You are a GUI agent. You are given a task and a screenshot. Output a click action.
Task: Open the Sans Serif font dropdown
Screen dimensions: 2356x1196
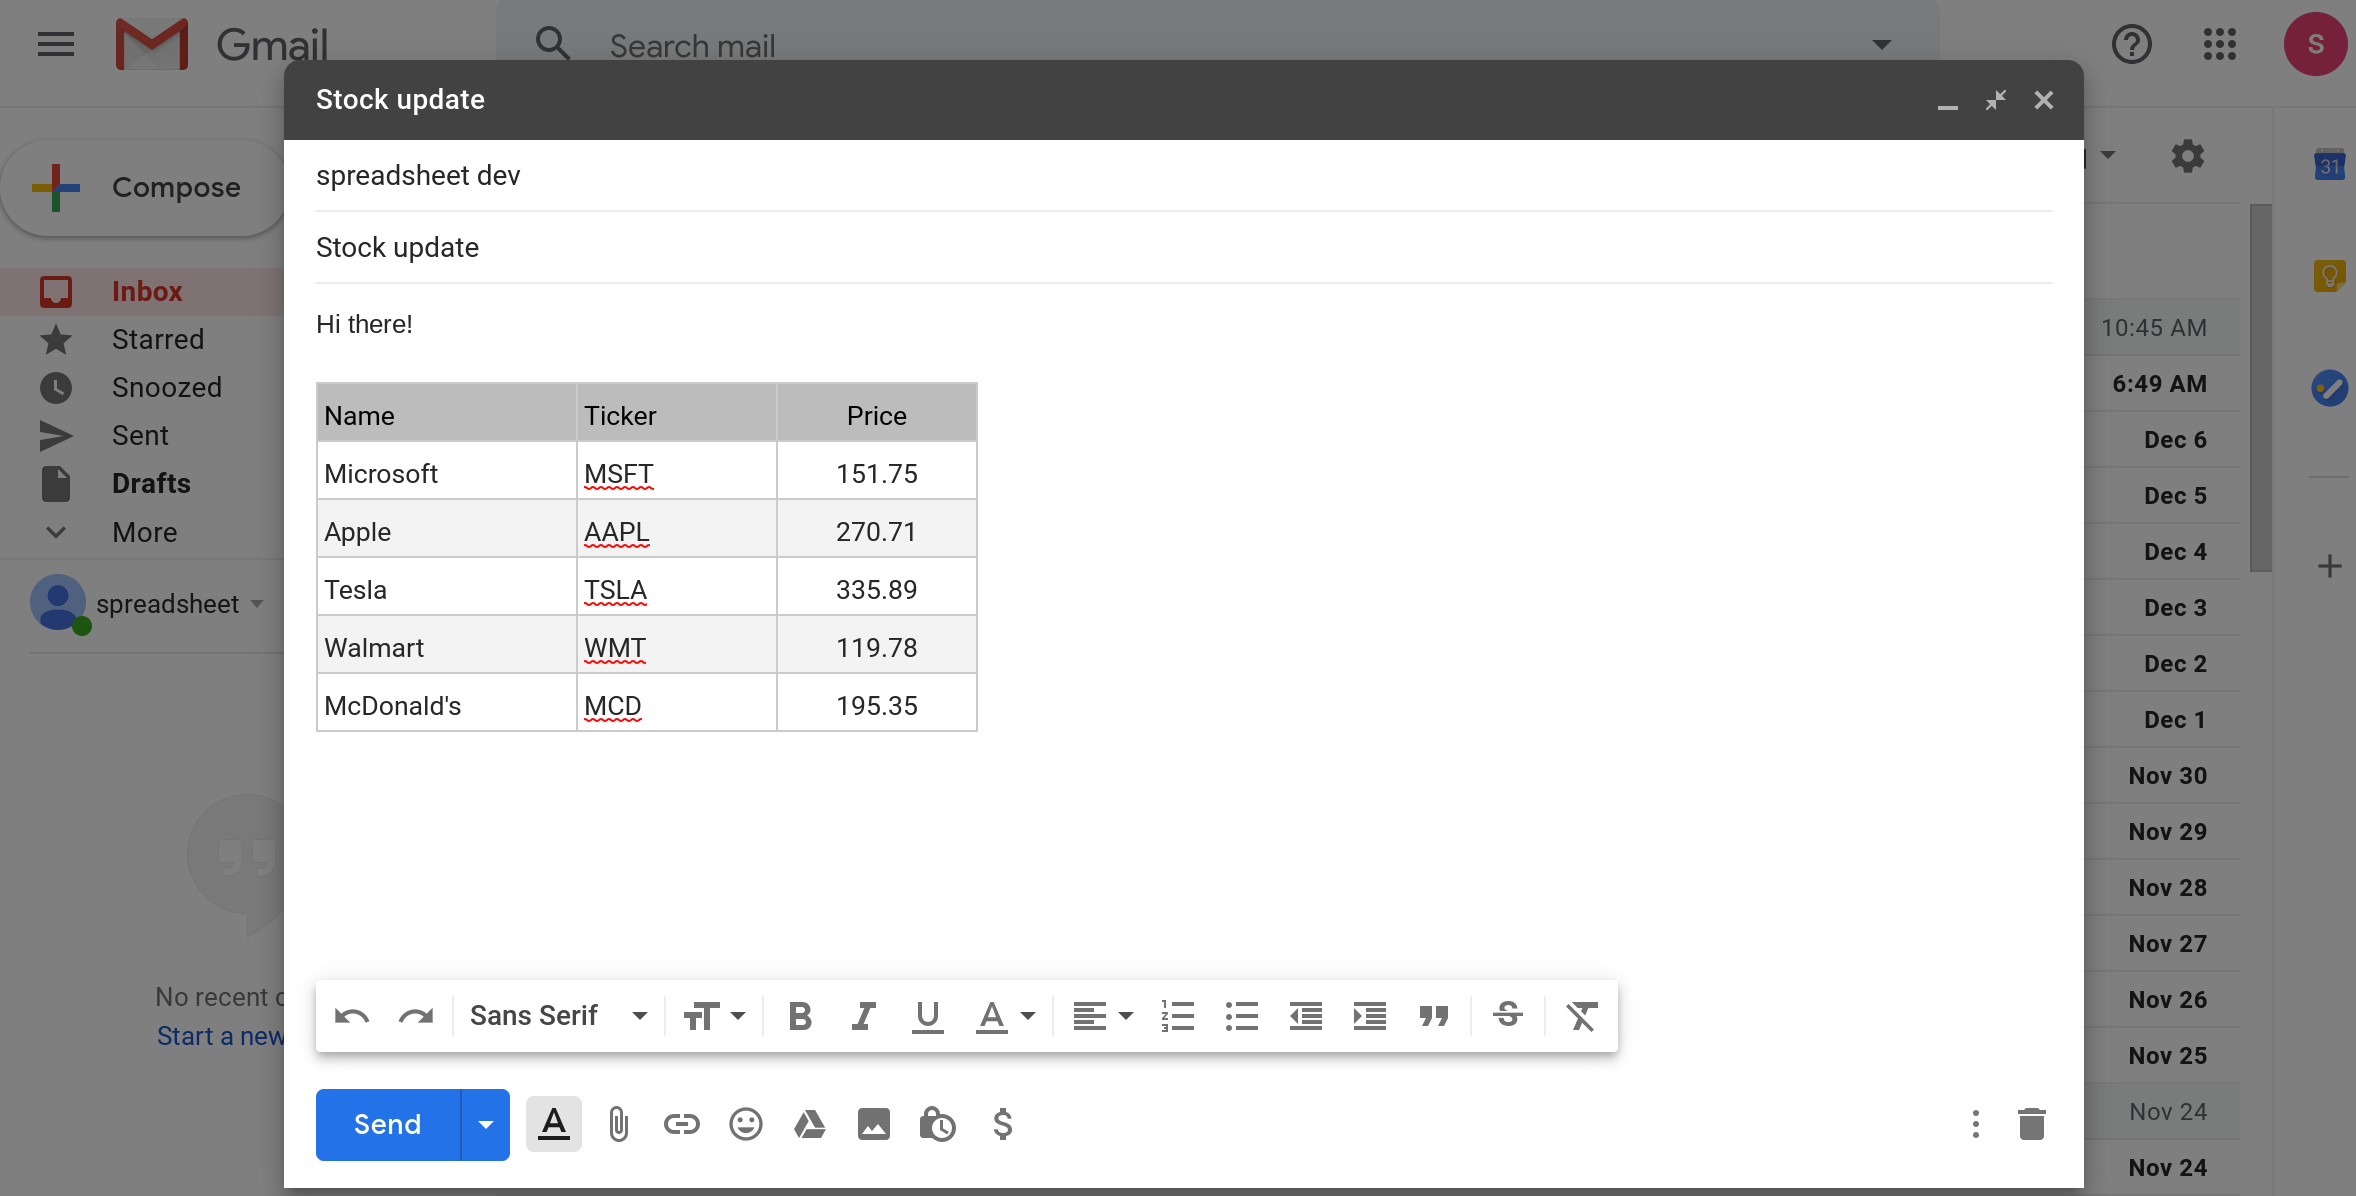point(558,1016)
